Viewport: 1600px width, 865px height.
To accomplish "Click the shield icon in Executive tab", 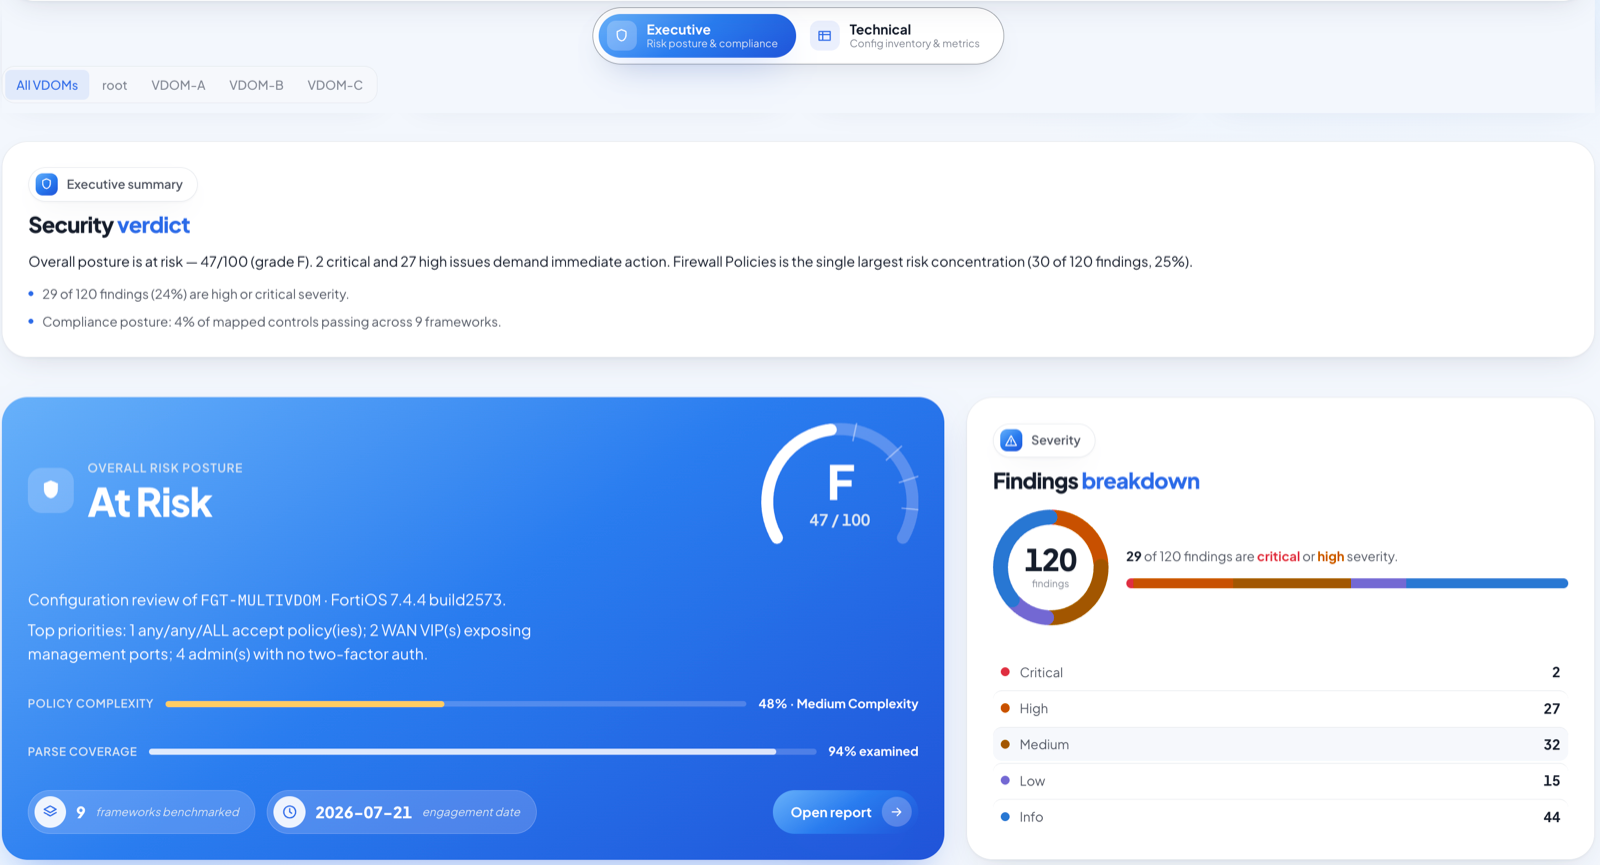I will (x=621, y=36).
